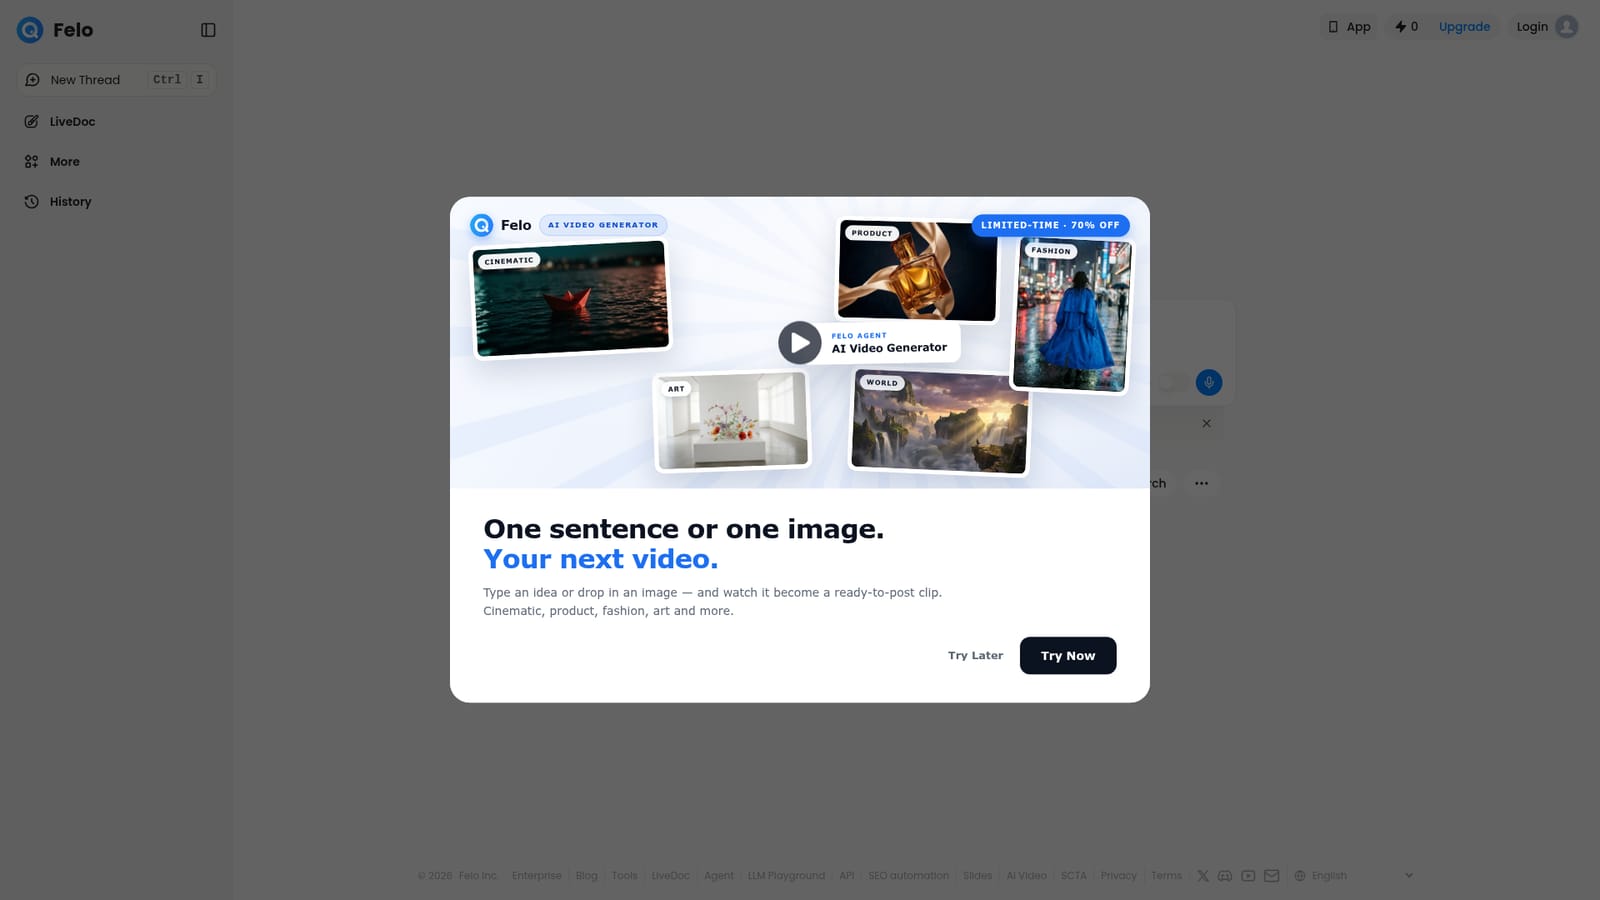
Task: Click the App download button
Action: (1349, 27)
